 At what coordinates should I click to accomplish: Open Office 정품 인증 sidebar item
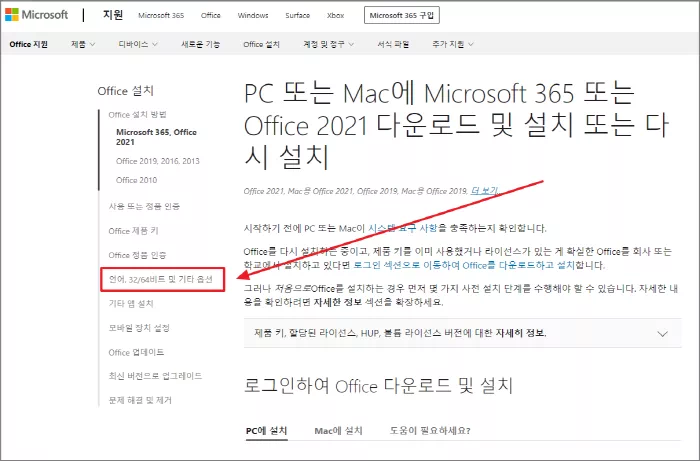(138, 255)
